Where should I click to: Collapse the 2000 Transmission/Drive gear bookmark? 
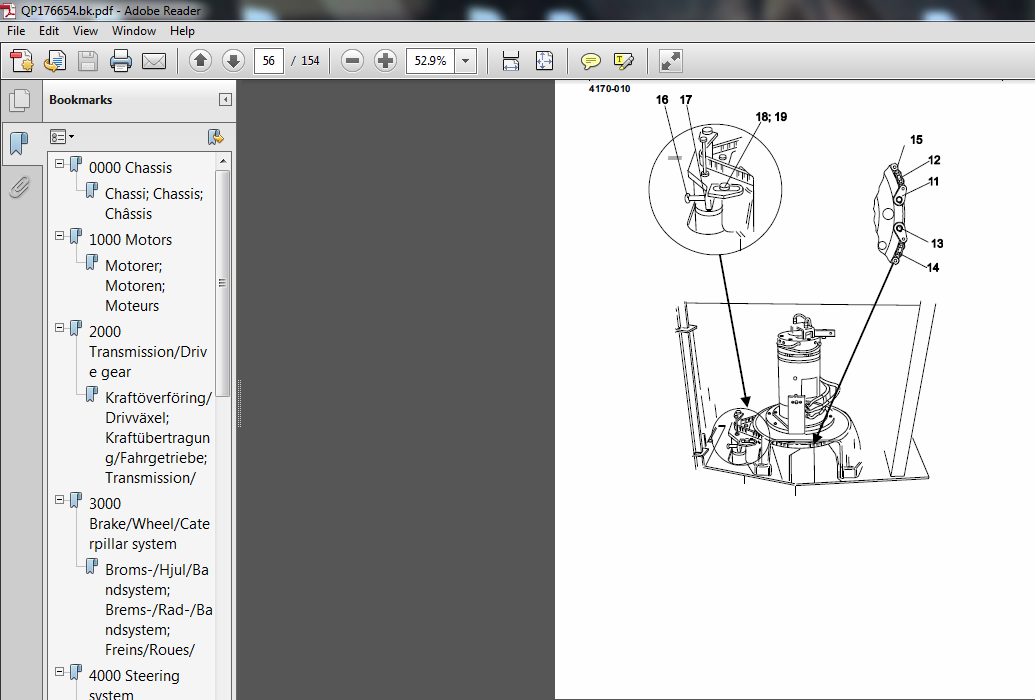(59, 327)
